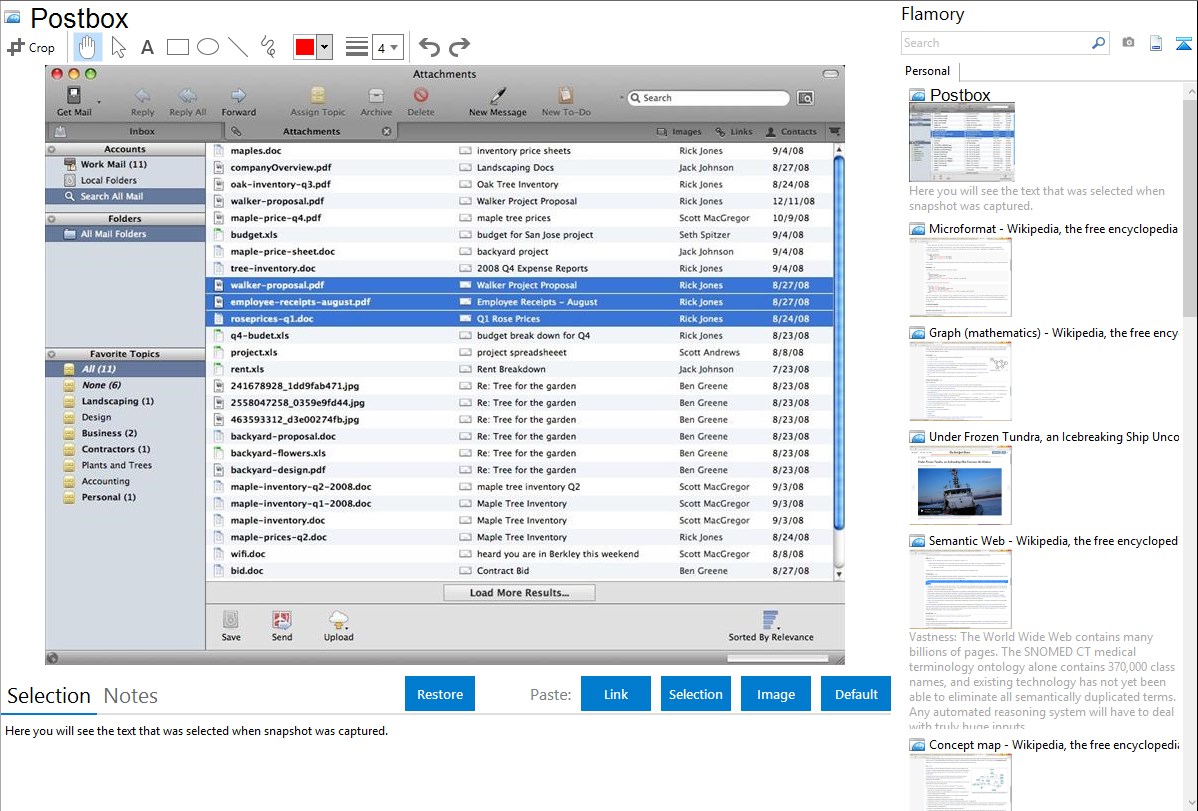Image resolution: width=1198 pixels, height=811 pixels.
Task: Undo the last edit
Action: point(429,47)
